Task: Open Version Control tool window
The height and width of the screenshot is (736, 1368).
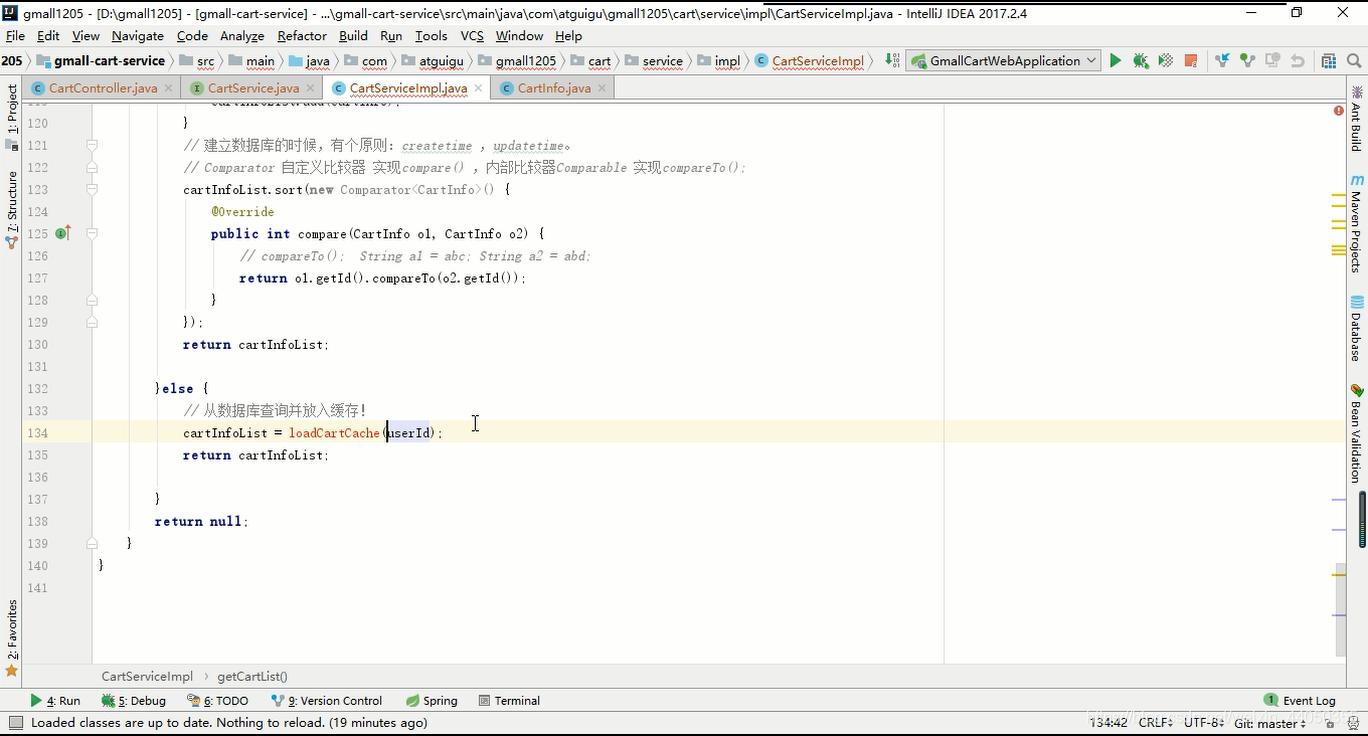Action: tap(326, 700)
